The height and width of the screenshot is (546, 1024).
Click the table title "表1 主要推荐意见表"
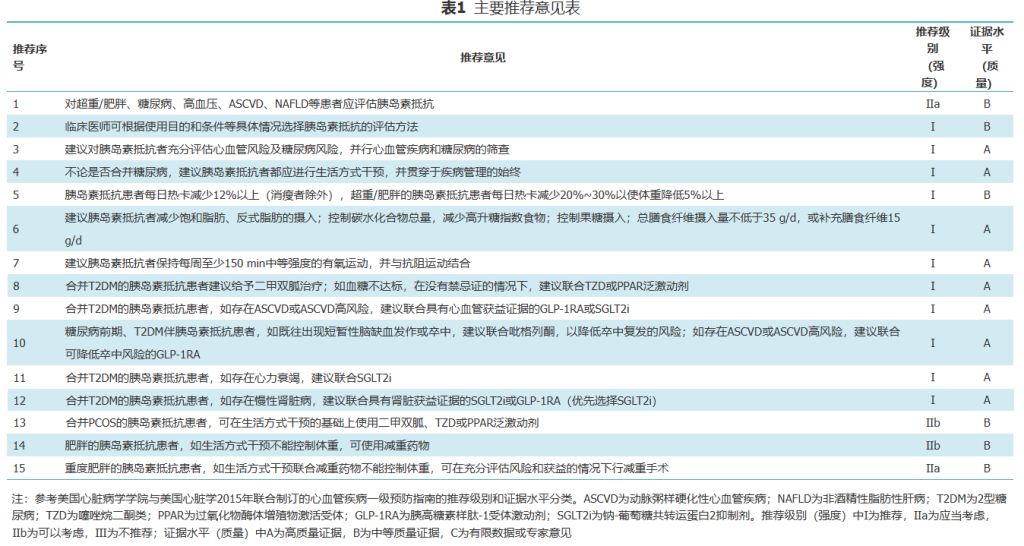(511, 9)
